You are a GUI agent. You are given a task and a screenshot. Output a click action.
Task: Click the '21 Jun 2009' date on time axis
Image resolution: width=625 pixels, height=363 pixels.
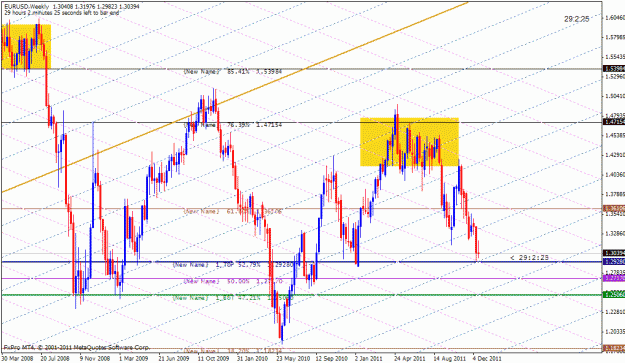coord(174,359)
